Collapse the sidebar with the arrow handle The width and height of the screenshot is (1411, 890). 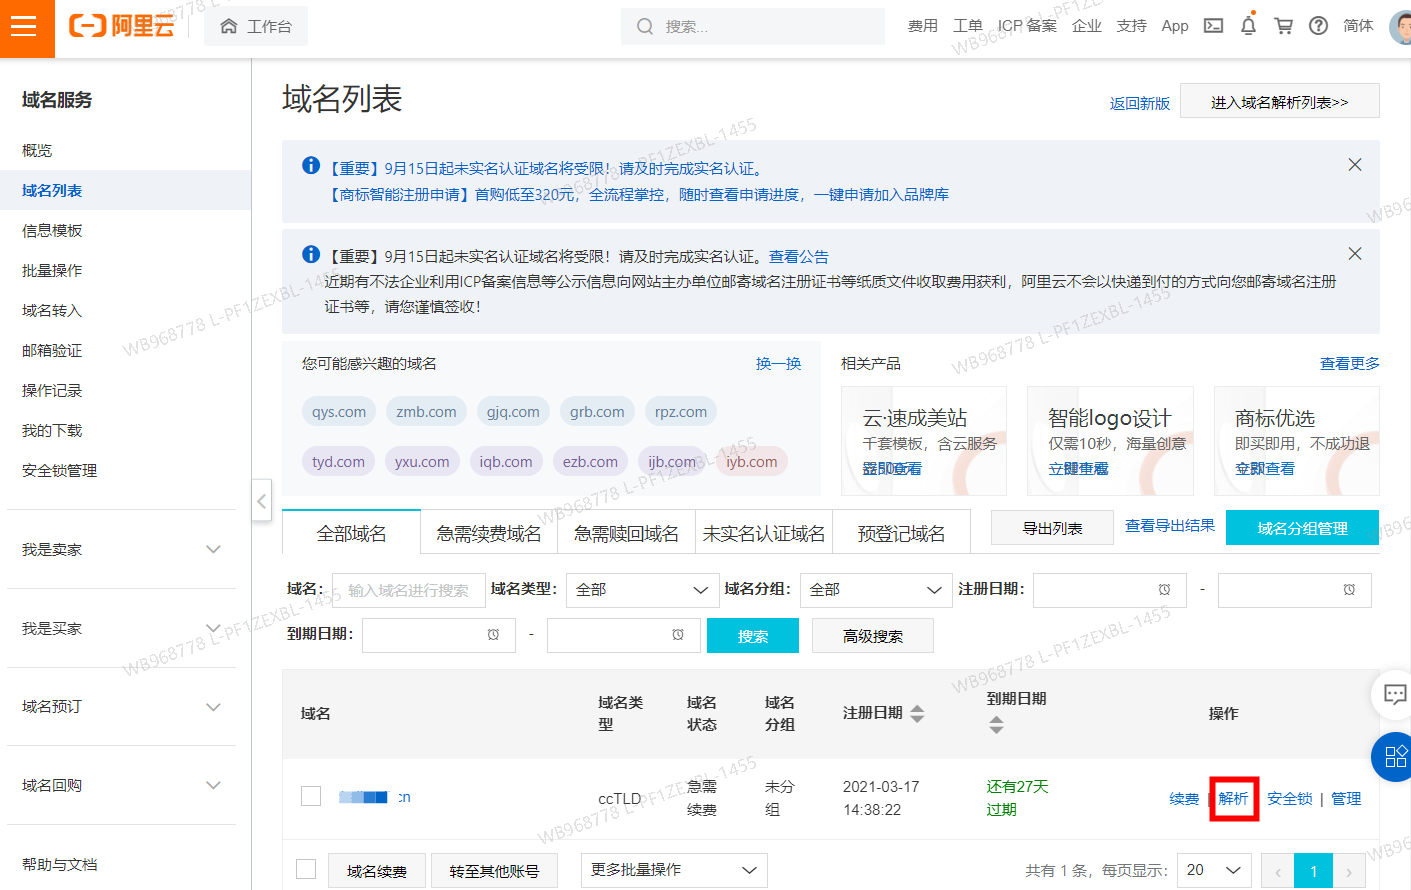tap(261, 500)
